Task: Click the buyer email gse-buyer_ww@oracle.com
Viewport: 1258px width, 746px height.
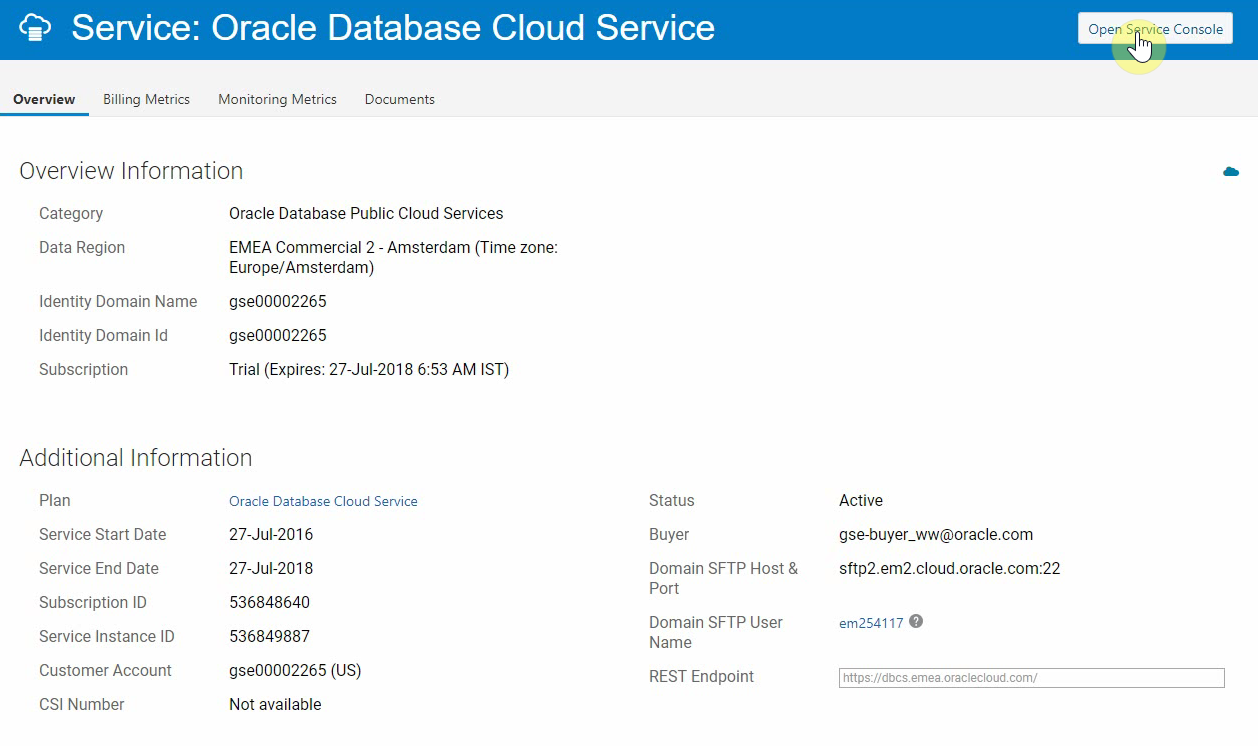Action: [x=936, y=534]
